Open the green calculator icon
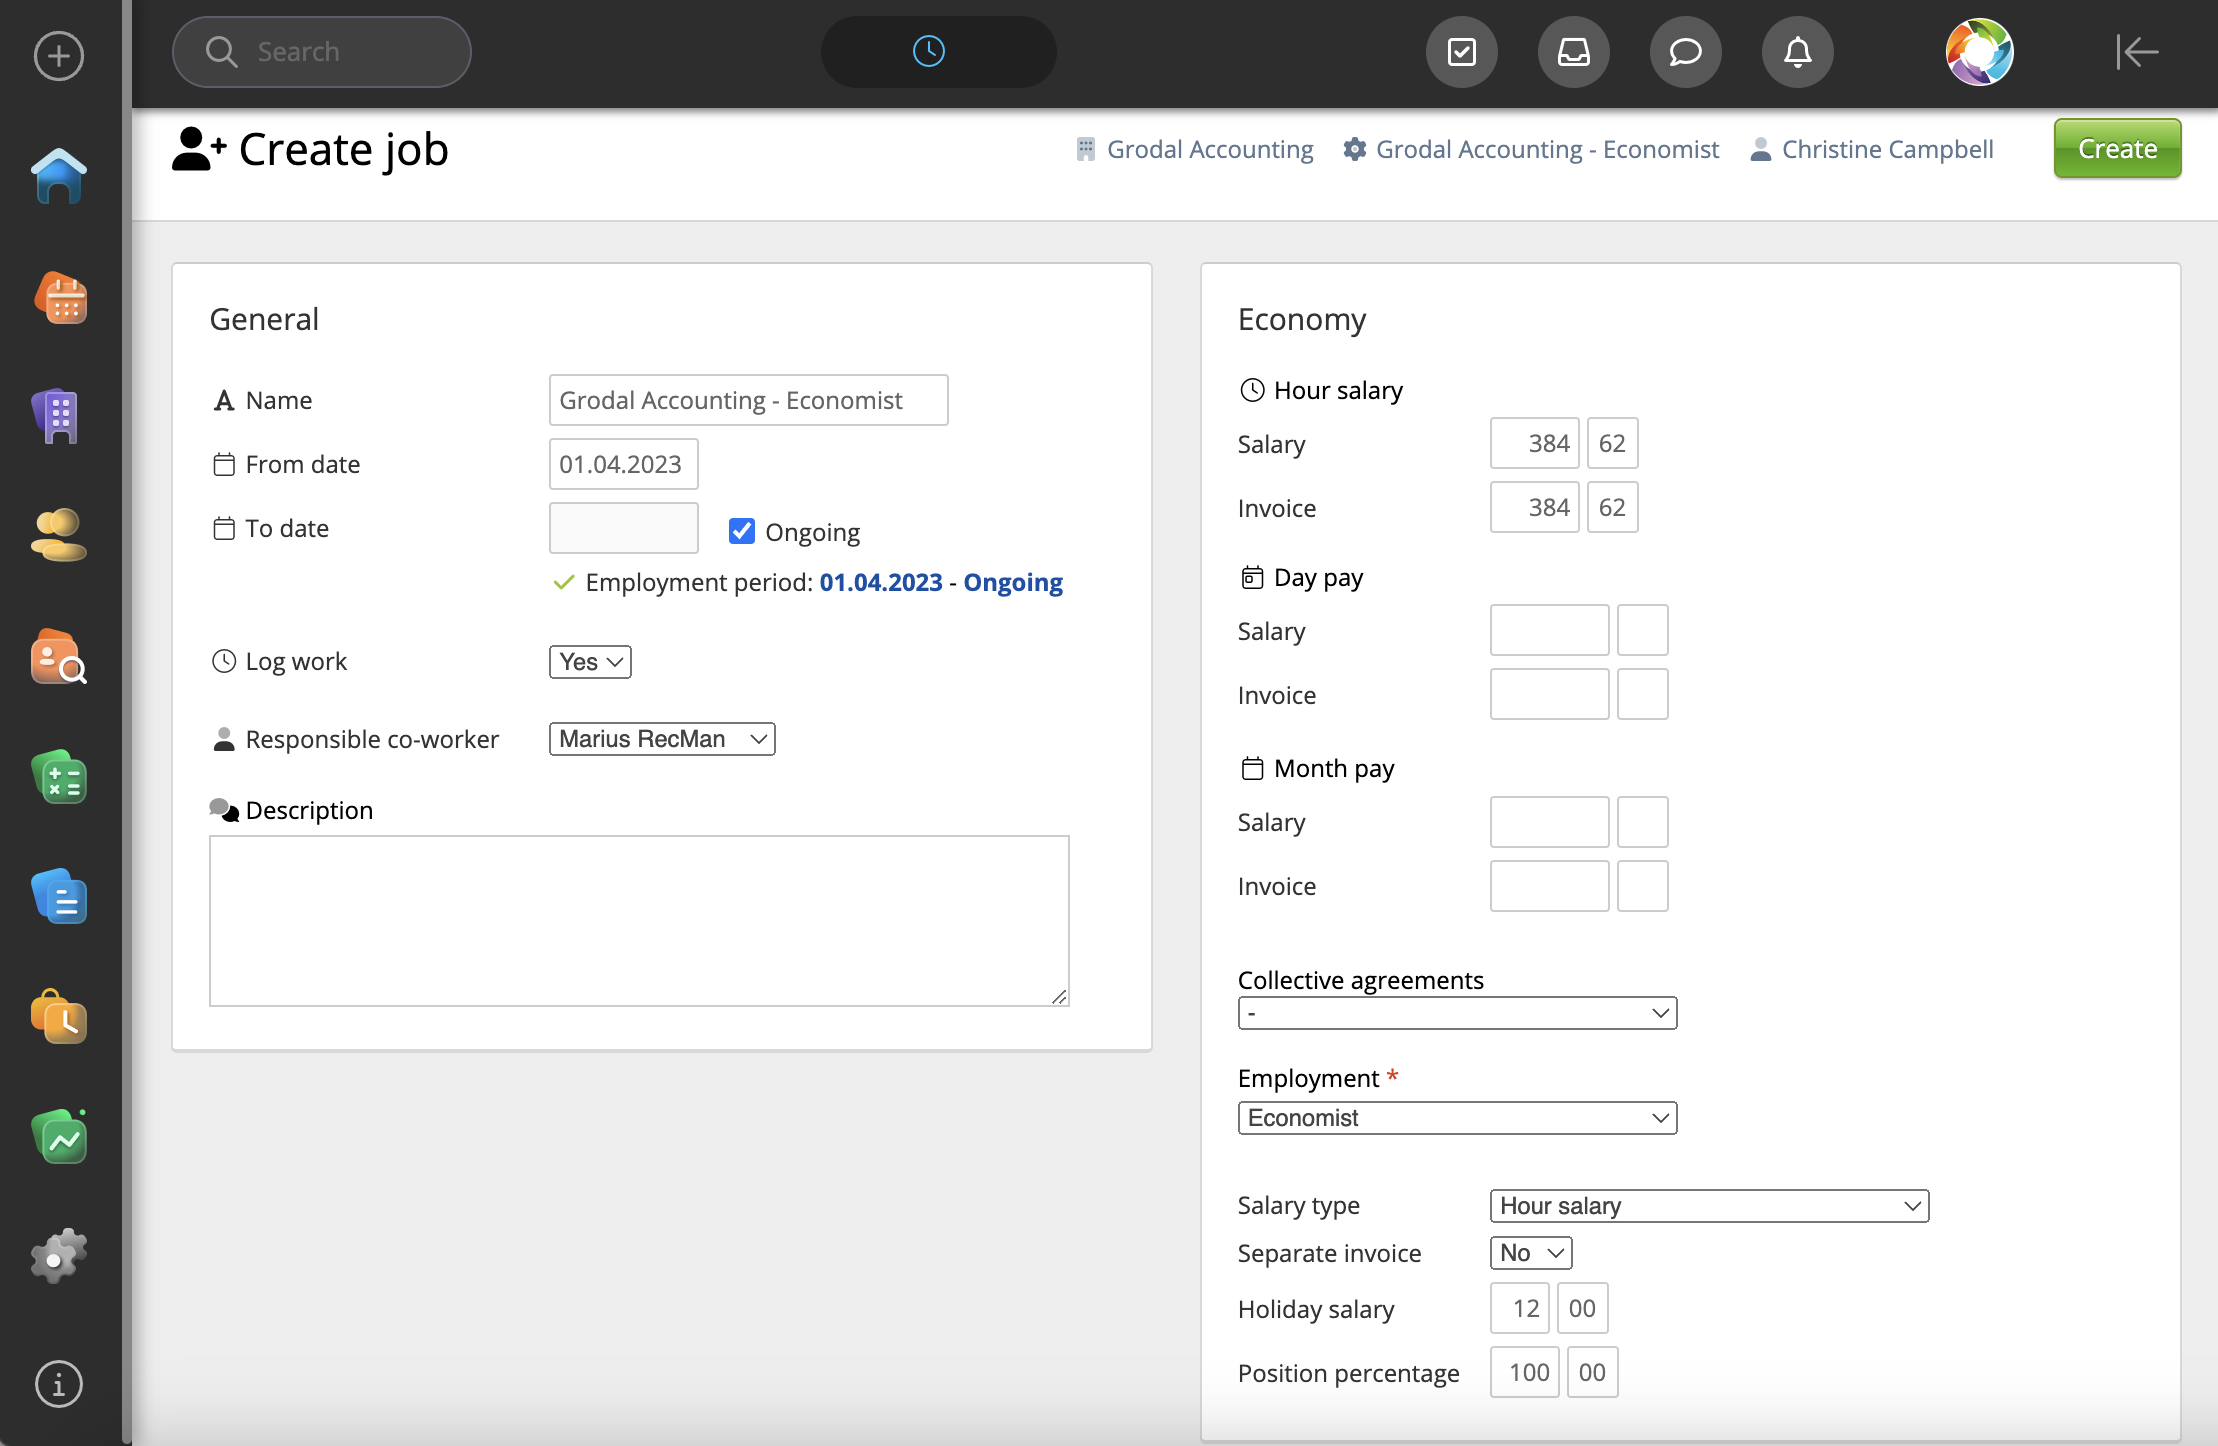 coord(59,778)
